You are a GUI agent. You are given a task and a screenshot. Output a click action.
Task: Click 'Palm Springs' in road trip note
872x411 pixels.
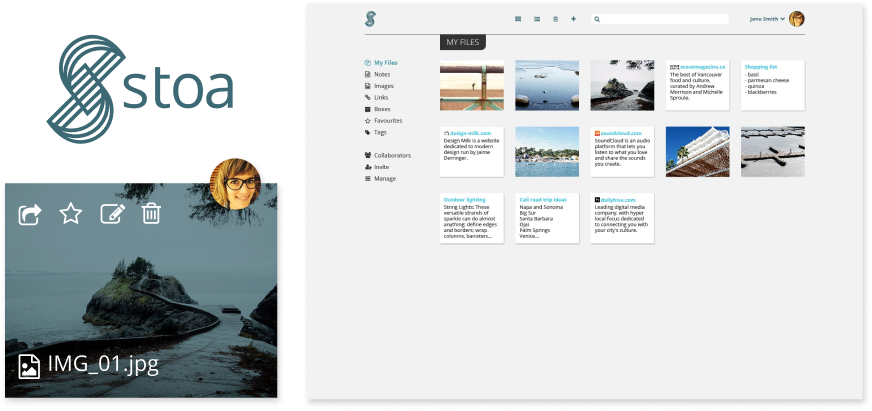[x=534, y=230]
